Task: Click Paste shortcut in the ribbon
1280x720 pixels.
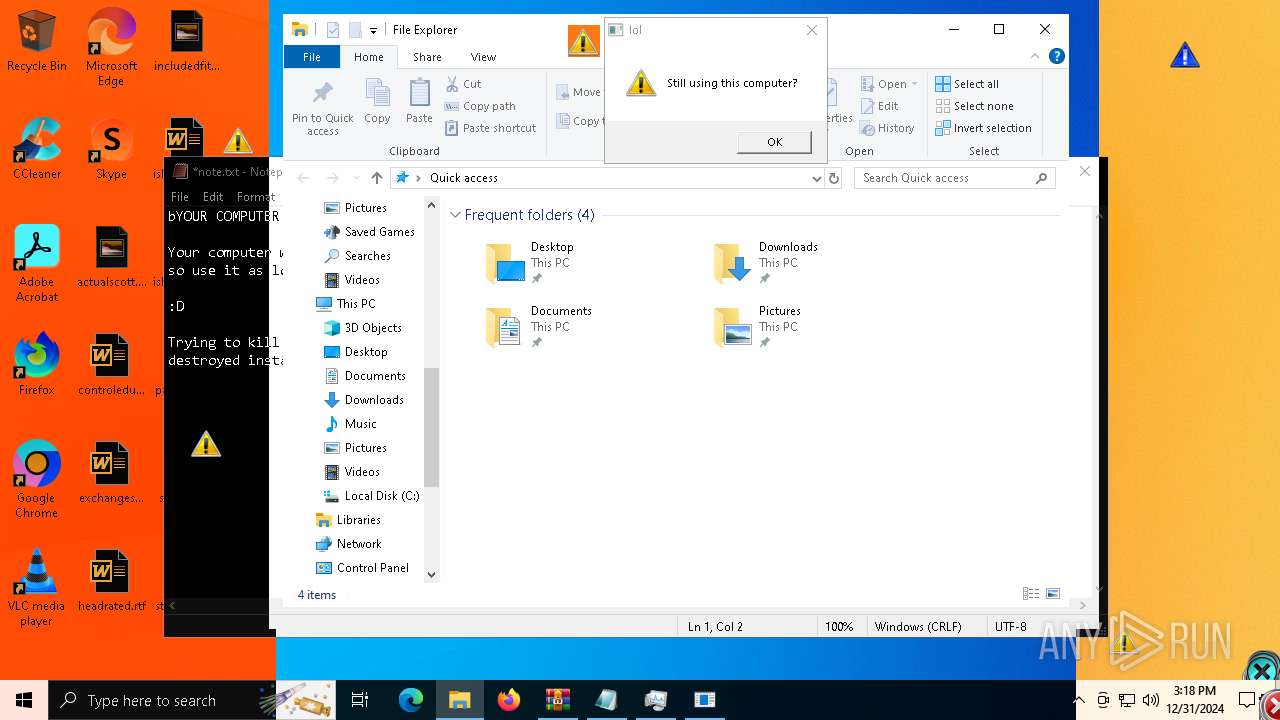Action: click(x=491, y=128)
